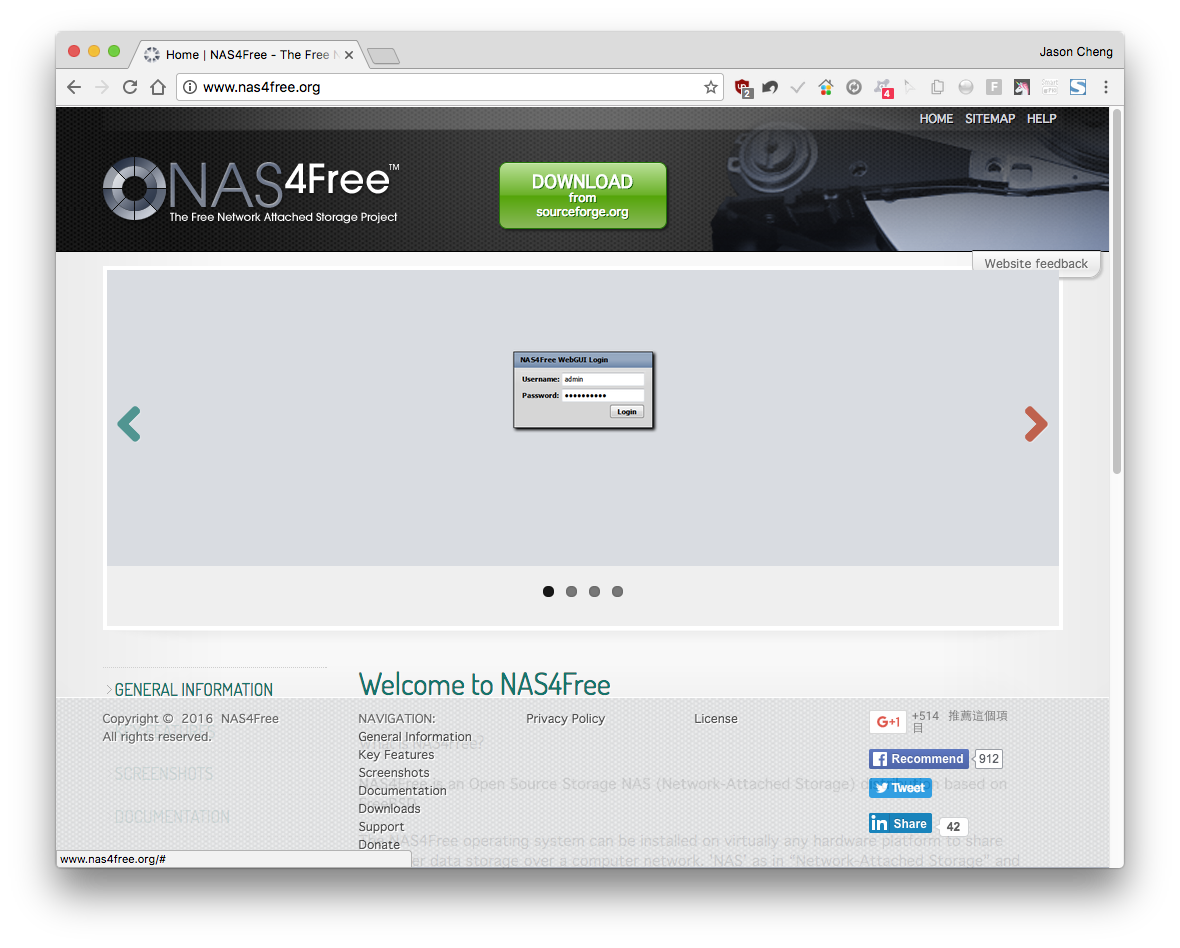
Task: Click the colorful house extension icon
Action: [826, 87]
